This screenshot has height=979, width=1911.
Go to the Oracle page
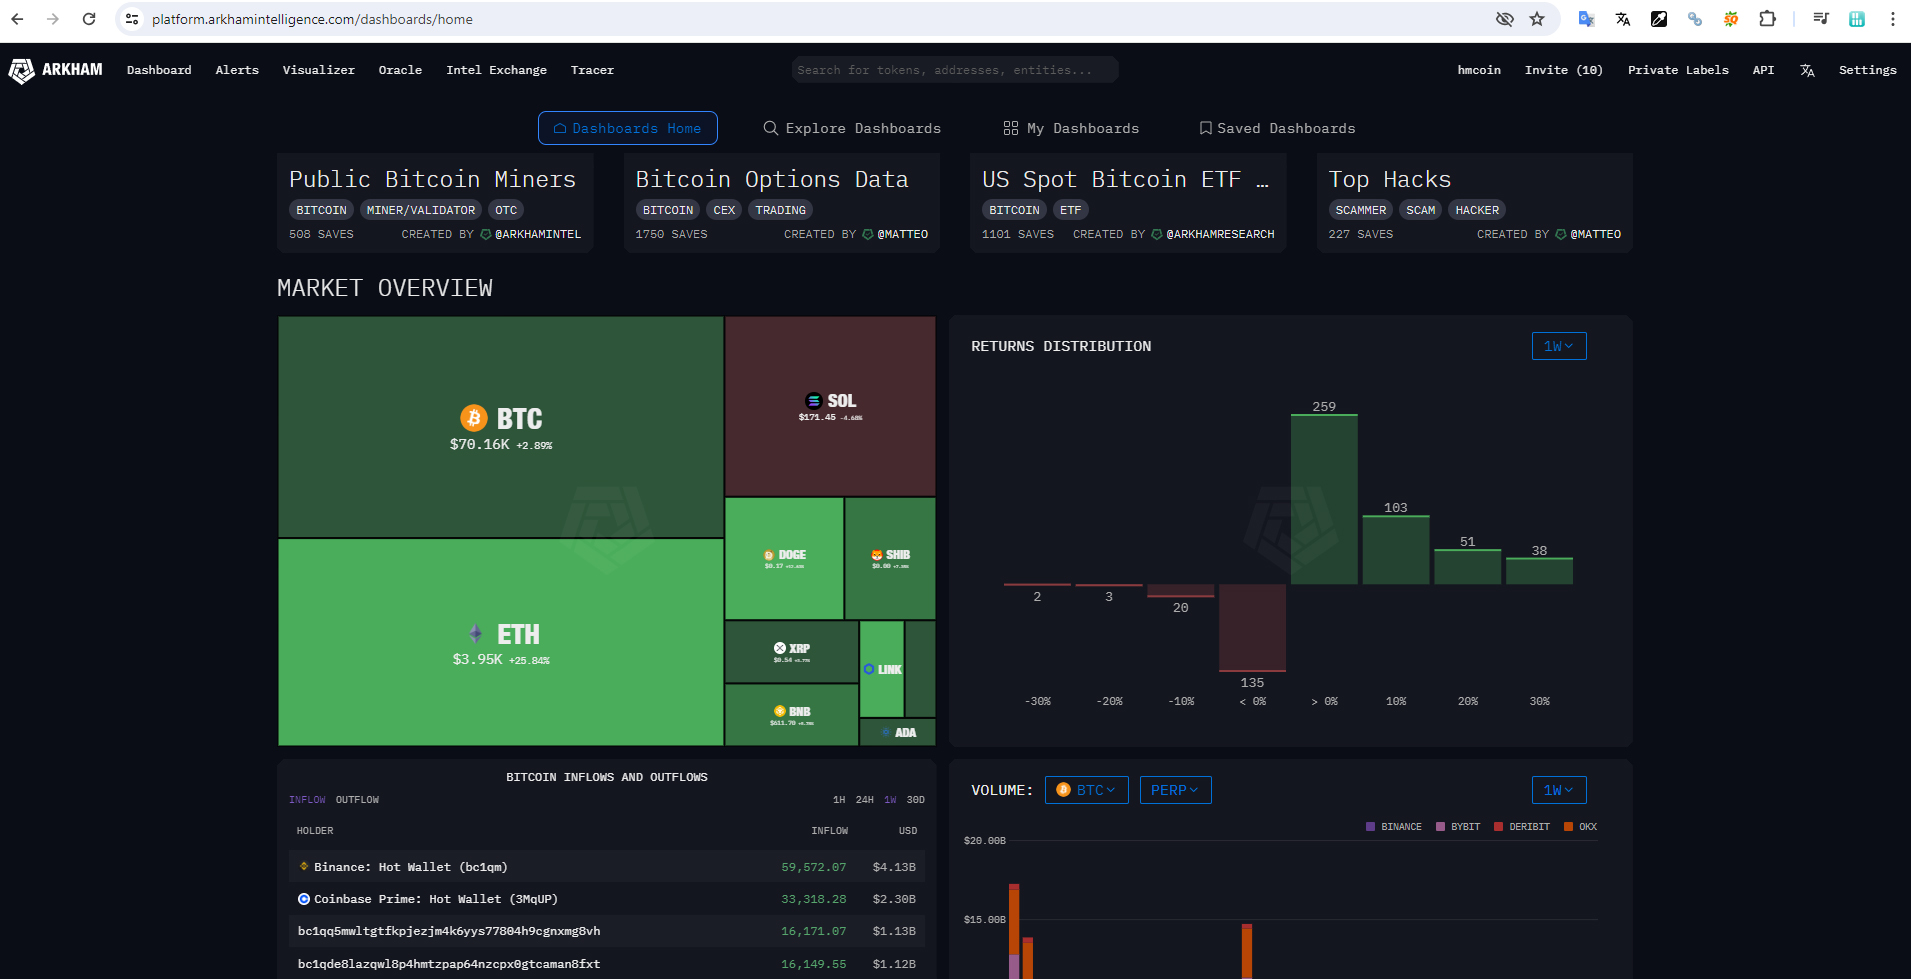(400, 70)
